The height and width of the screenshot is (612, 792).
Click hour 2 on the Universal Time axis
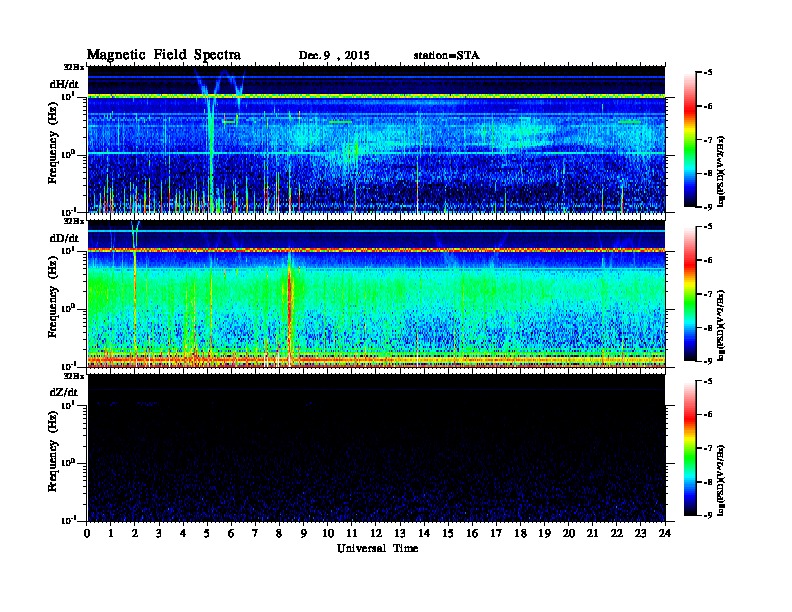pos(135,533)
